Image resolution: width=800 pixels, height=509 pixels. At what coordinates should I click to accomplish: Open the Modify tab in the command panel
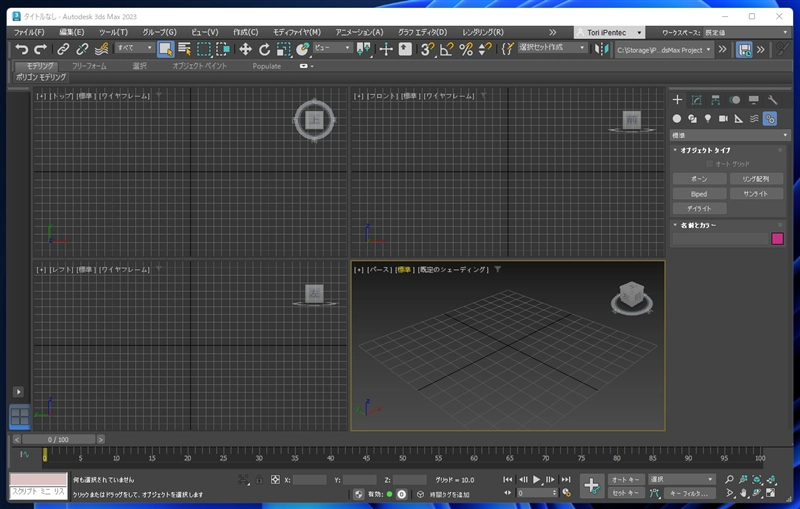pos(696,100)
